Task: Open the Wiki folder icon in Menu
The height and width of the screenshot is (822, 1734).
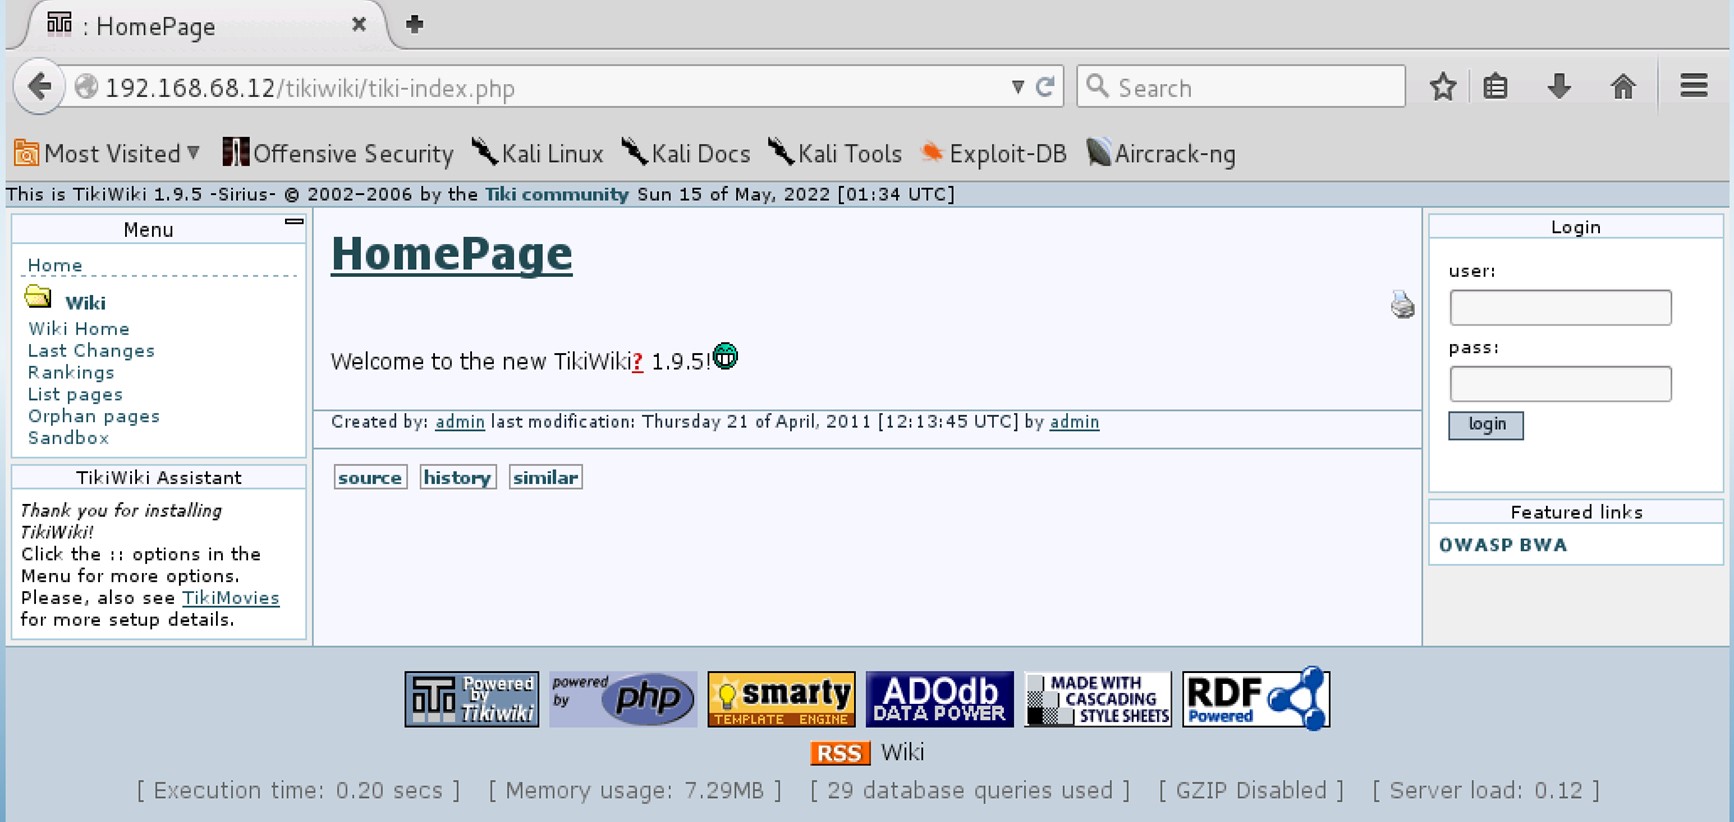Action: 38,298
